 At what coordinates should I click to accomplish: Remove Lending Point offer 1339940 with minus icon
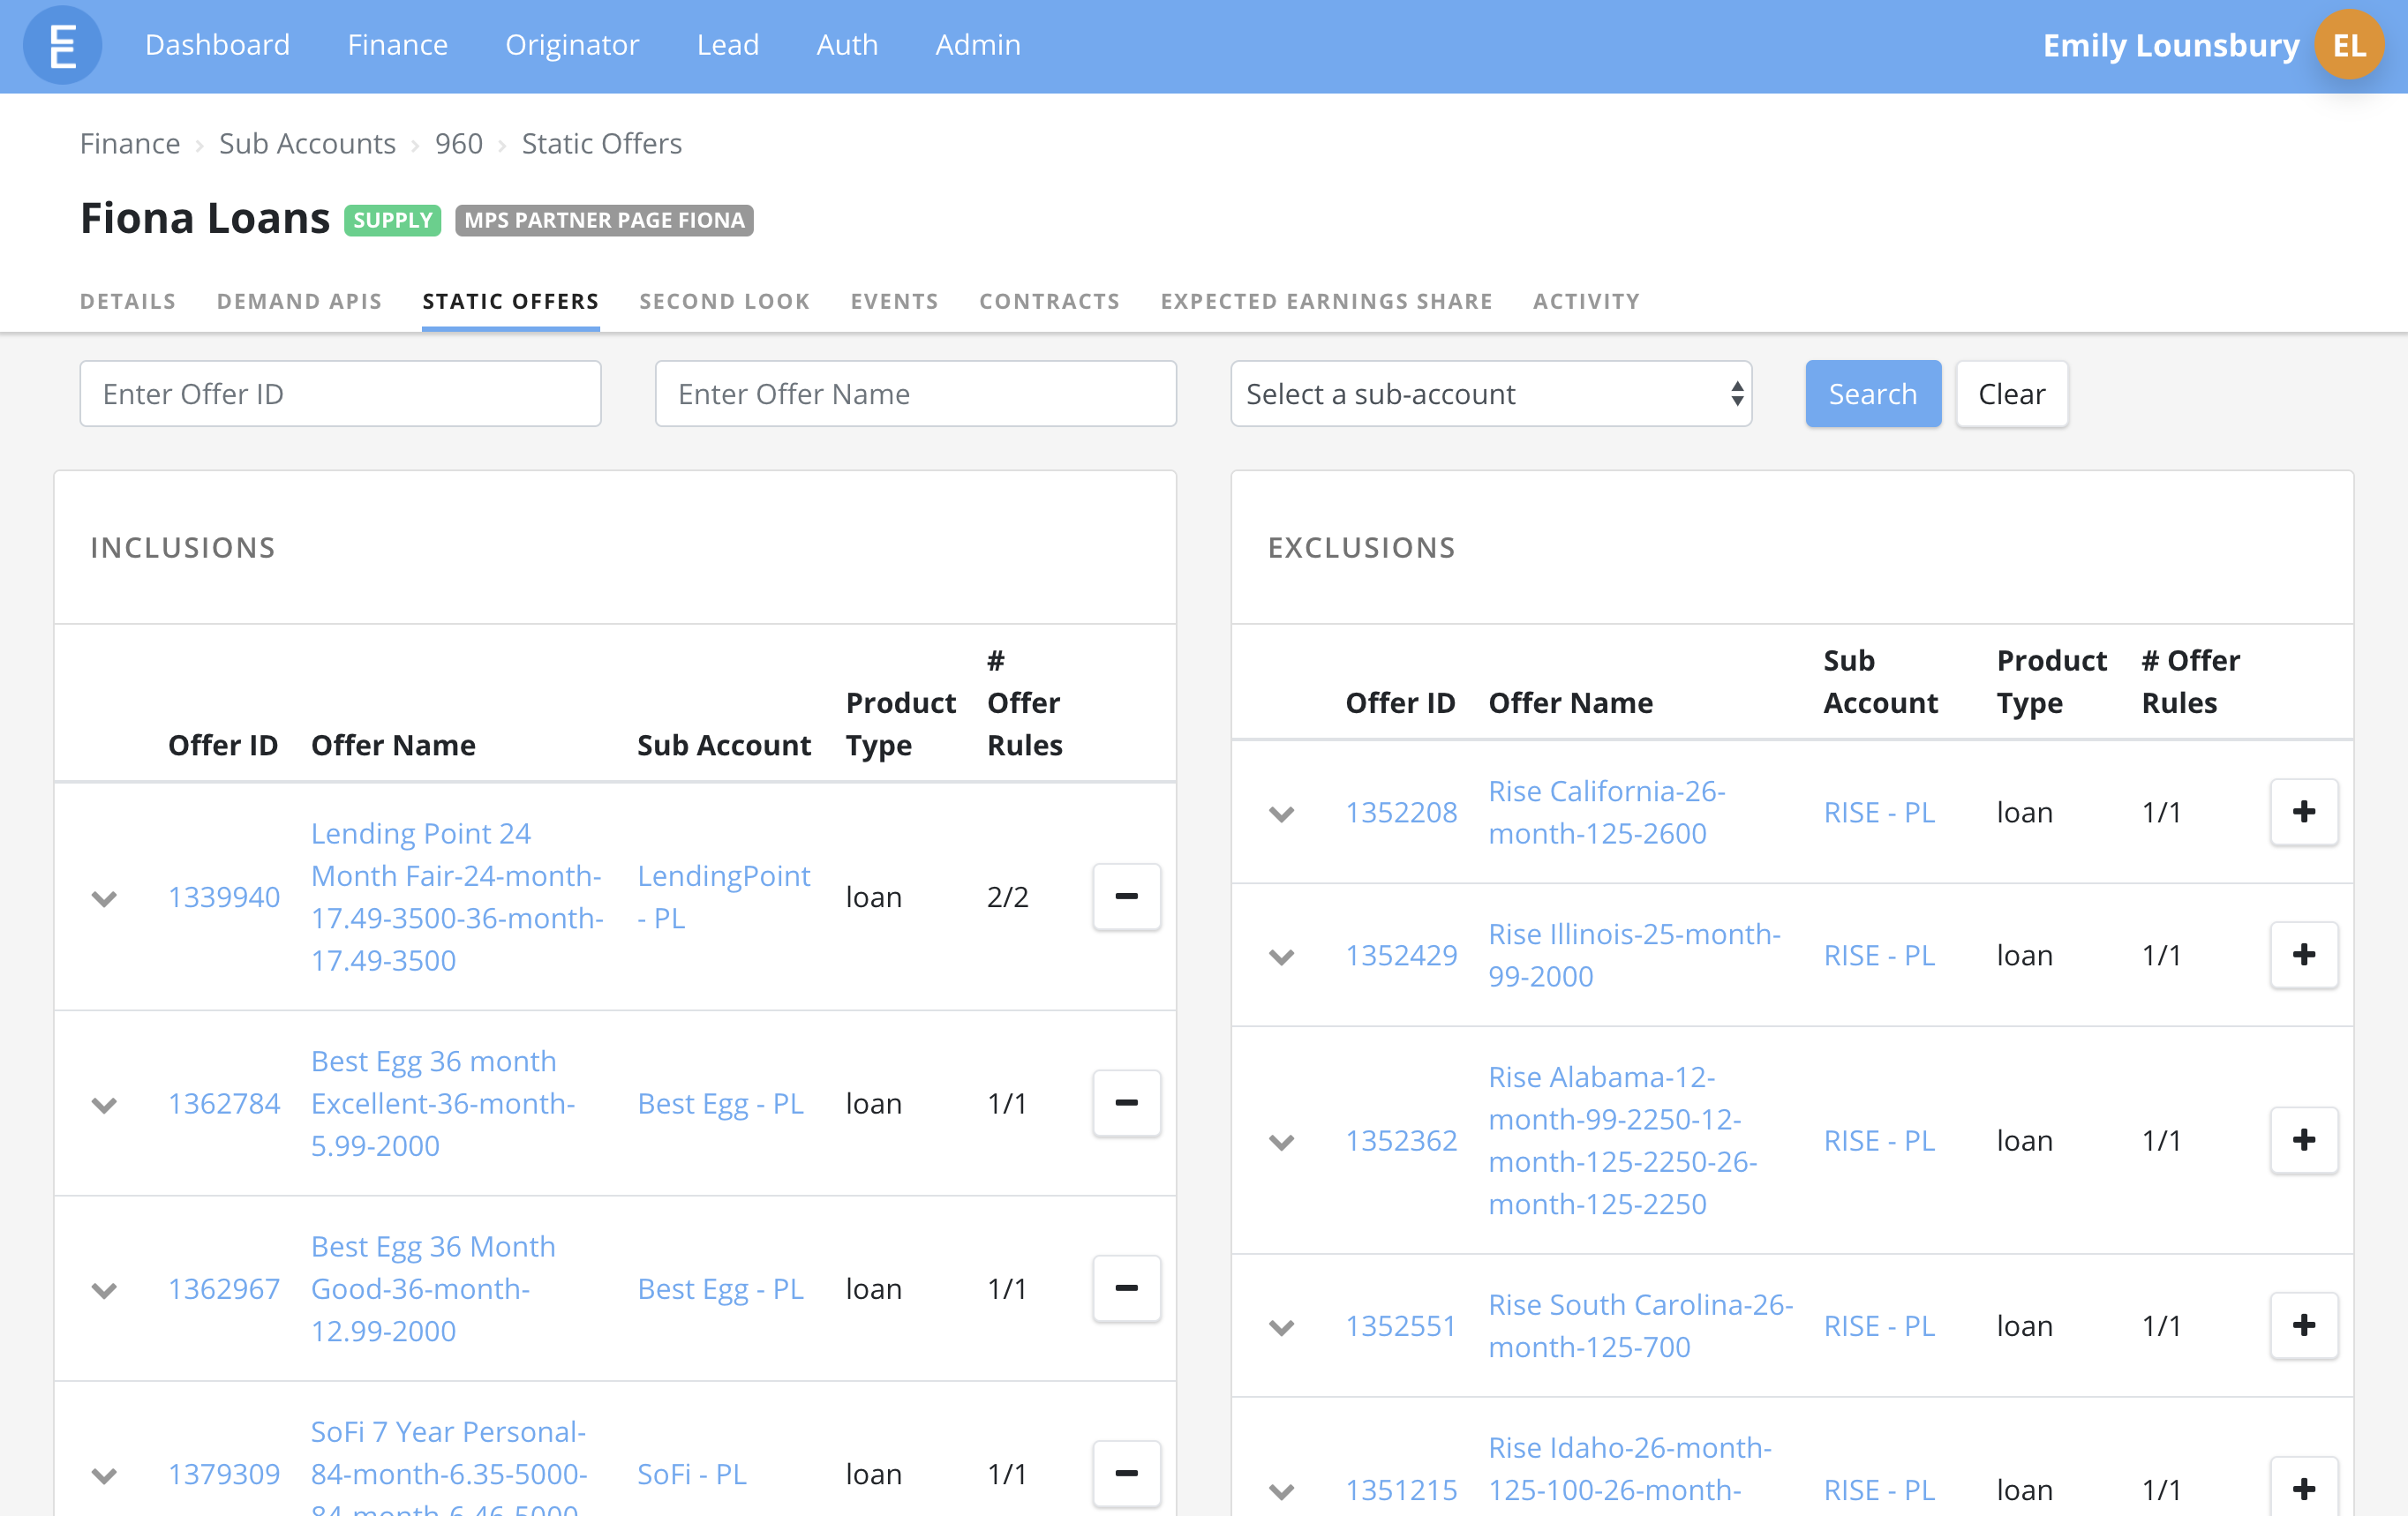[1126, 897]
